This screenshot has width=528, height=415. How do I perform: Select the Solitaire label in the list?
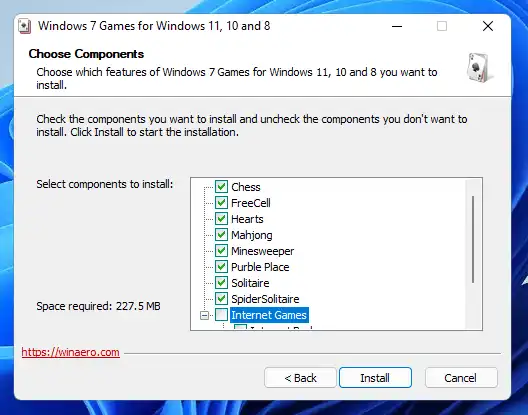click(250, 283)
